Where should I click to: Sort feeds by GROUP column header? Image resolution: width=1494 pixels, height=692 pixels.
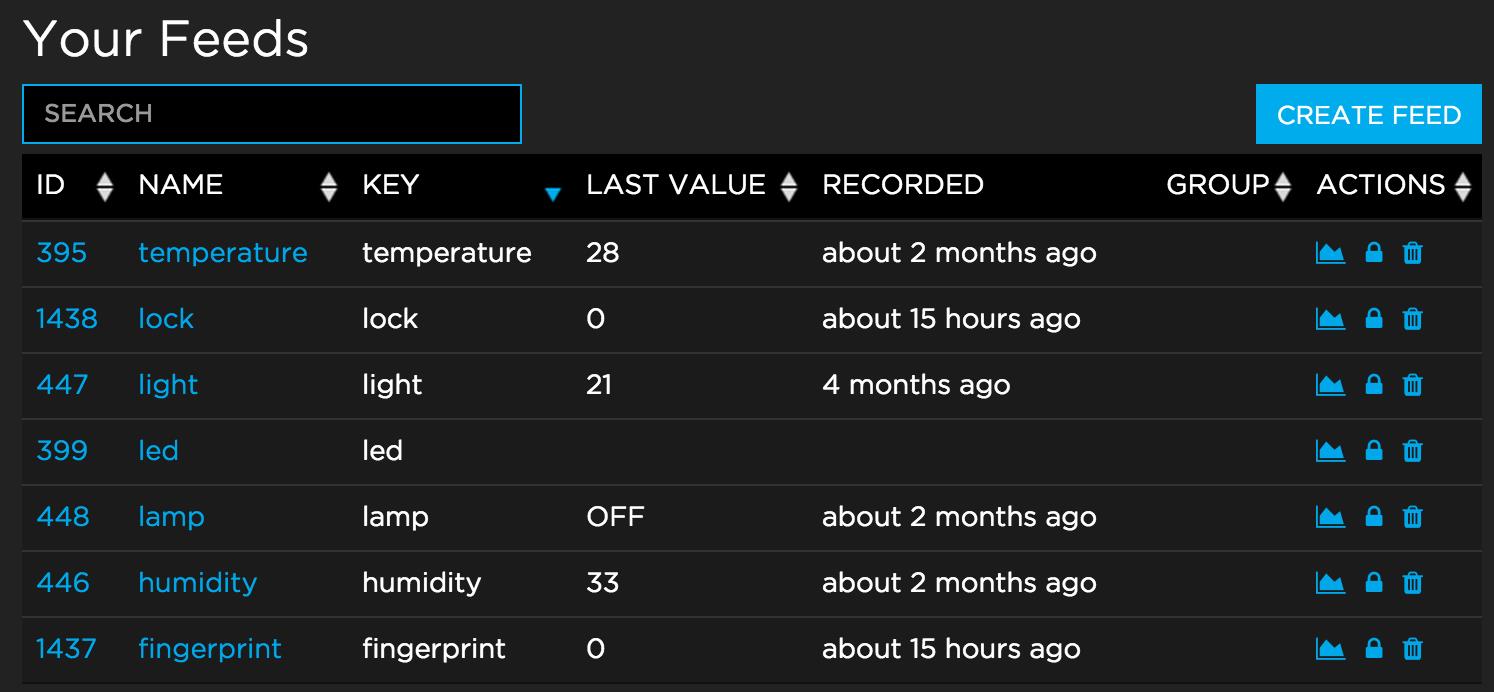[x=1282, y=187]
